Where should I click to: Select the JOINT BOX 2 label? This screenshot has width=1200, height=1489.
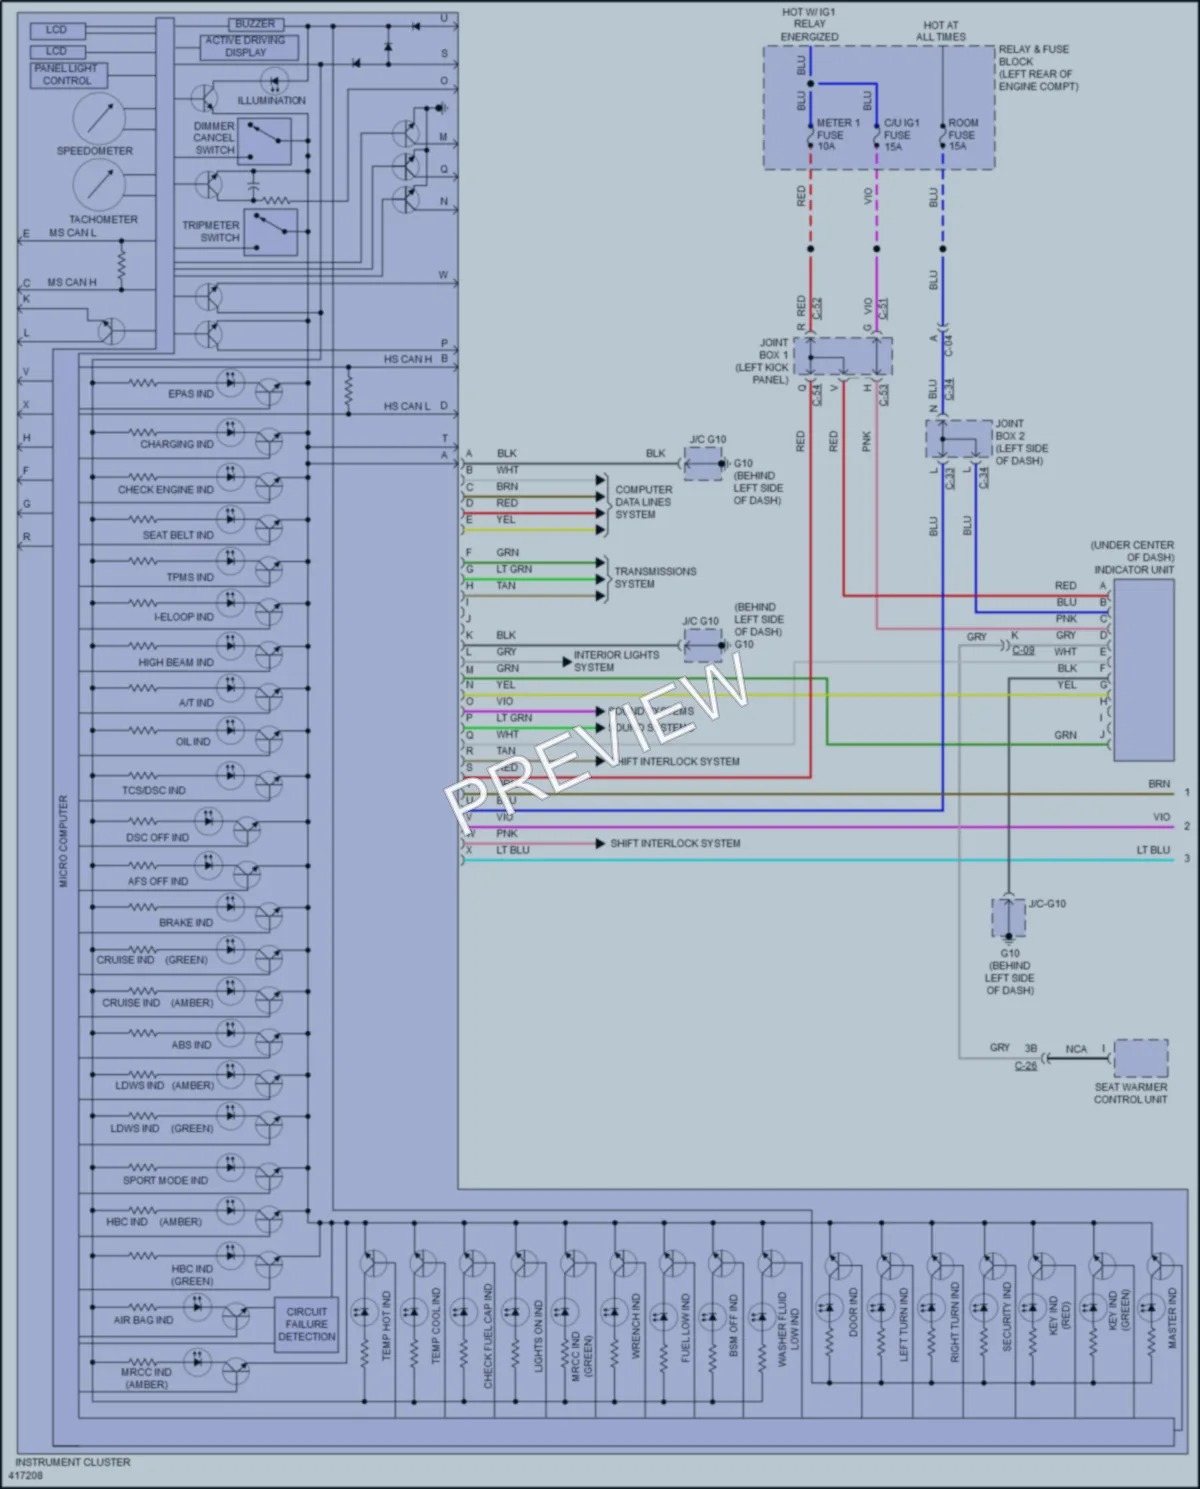1019,442
